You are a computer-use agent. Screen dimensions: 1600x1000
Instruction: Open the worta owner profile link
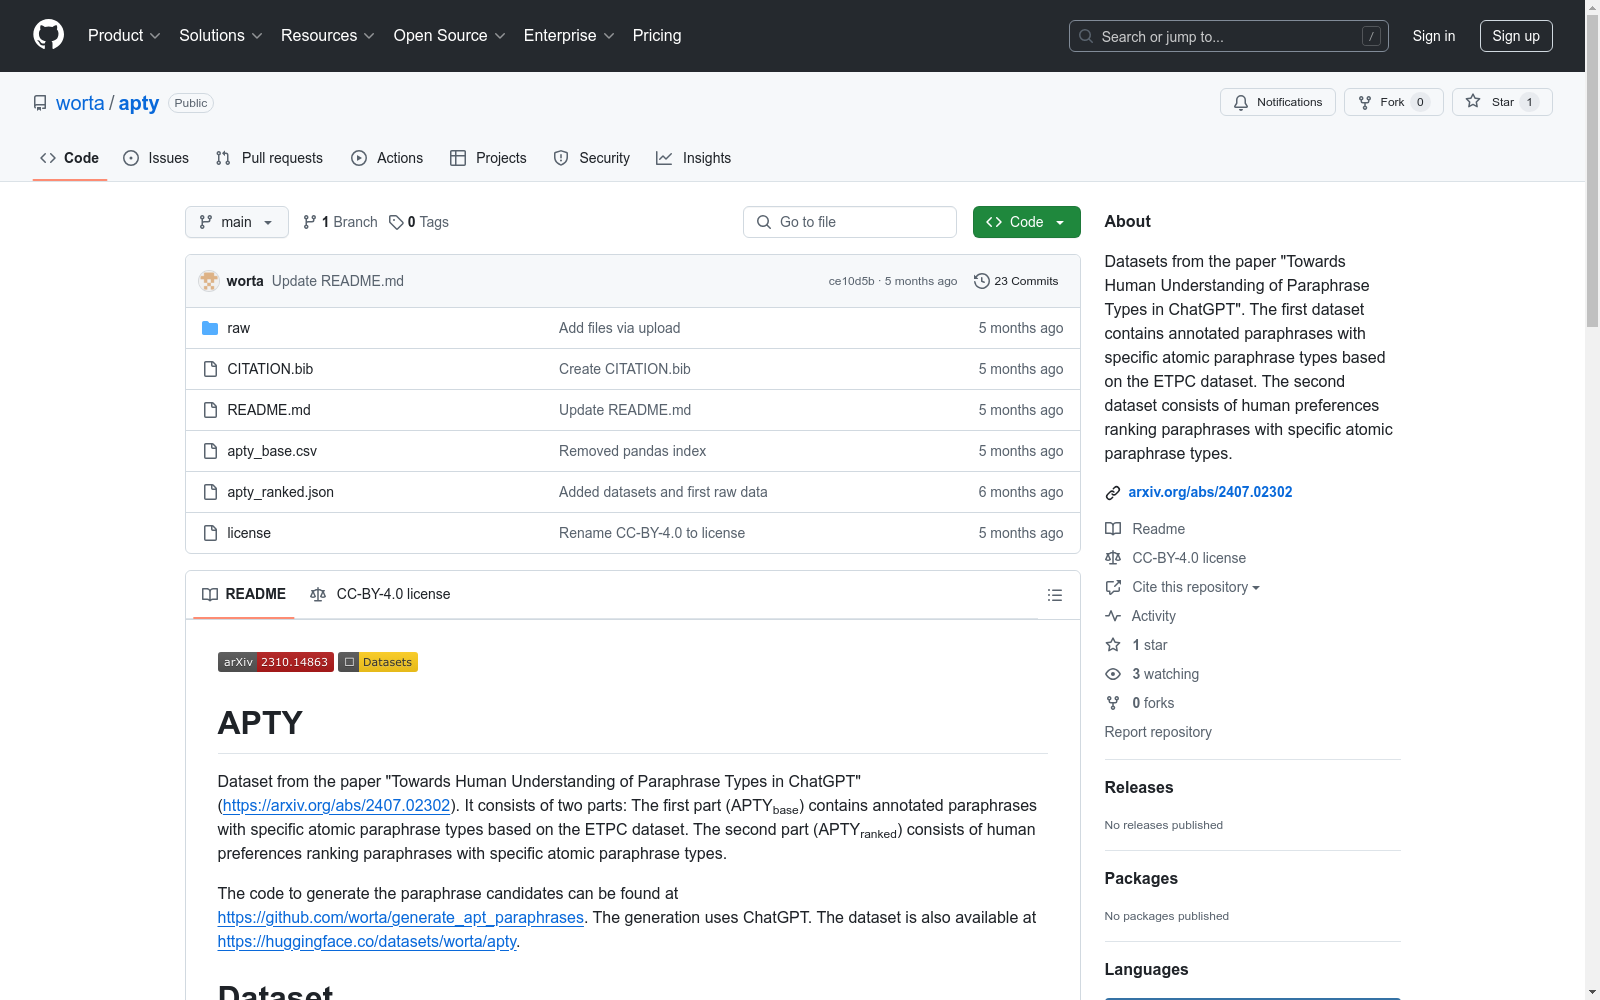[80, 103]
